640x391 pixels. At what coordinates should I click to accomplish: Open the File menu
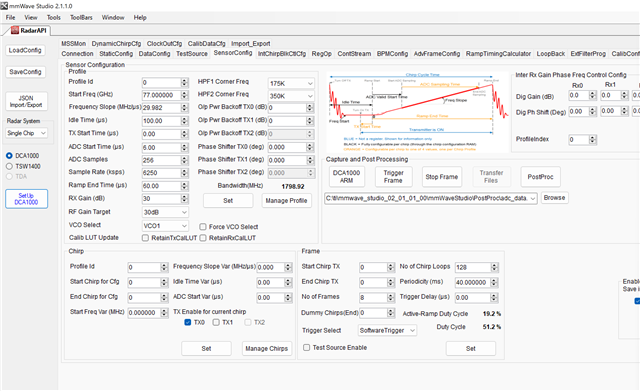(x=10, y=18)
